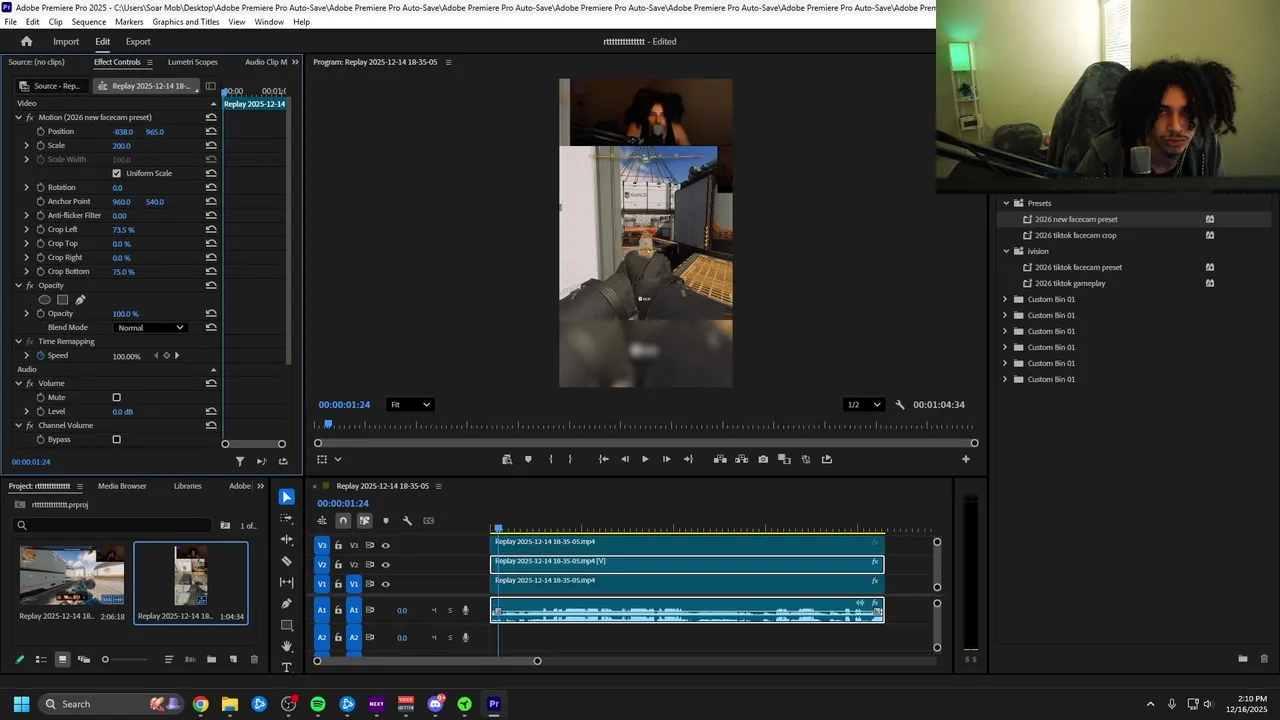
Task: Select the Pen tool in tools panel
Action: click(x=287, y=604)
